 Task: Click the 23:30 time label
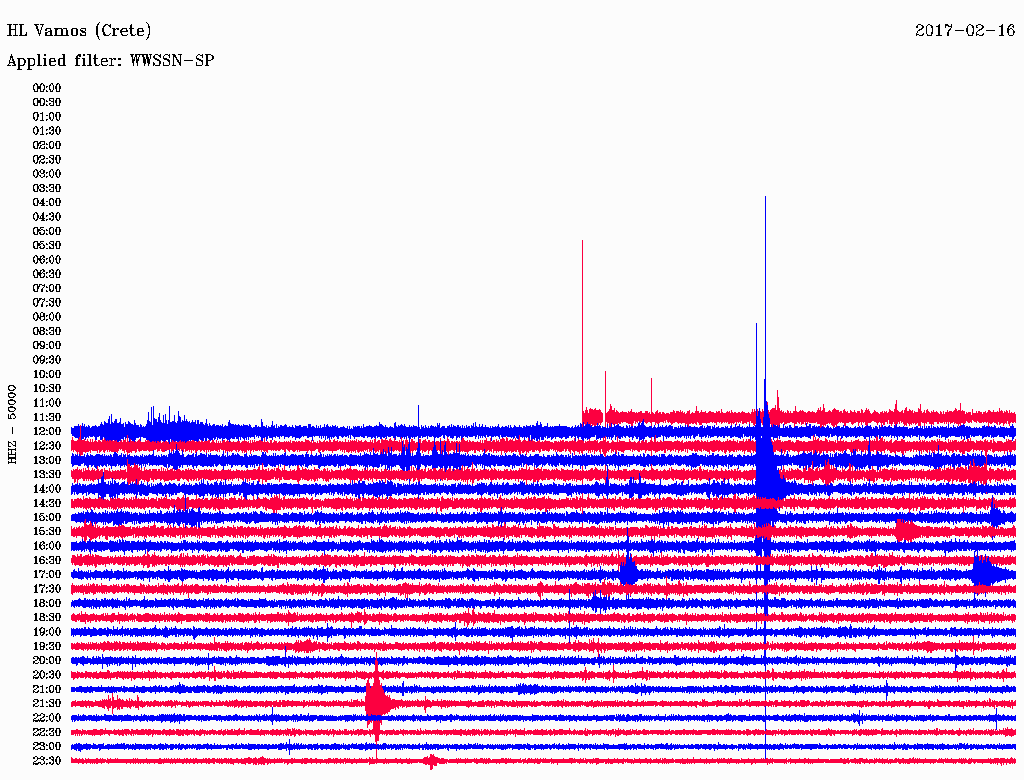tap(47, 760)
